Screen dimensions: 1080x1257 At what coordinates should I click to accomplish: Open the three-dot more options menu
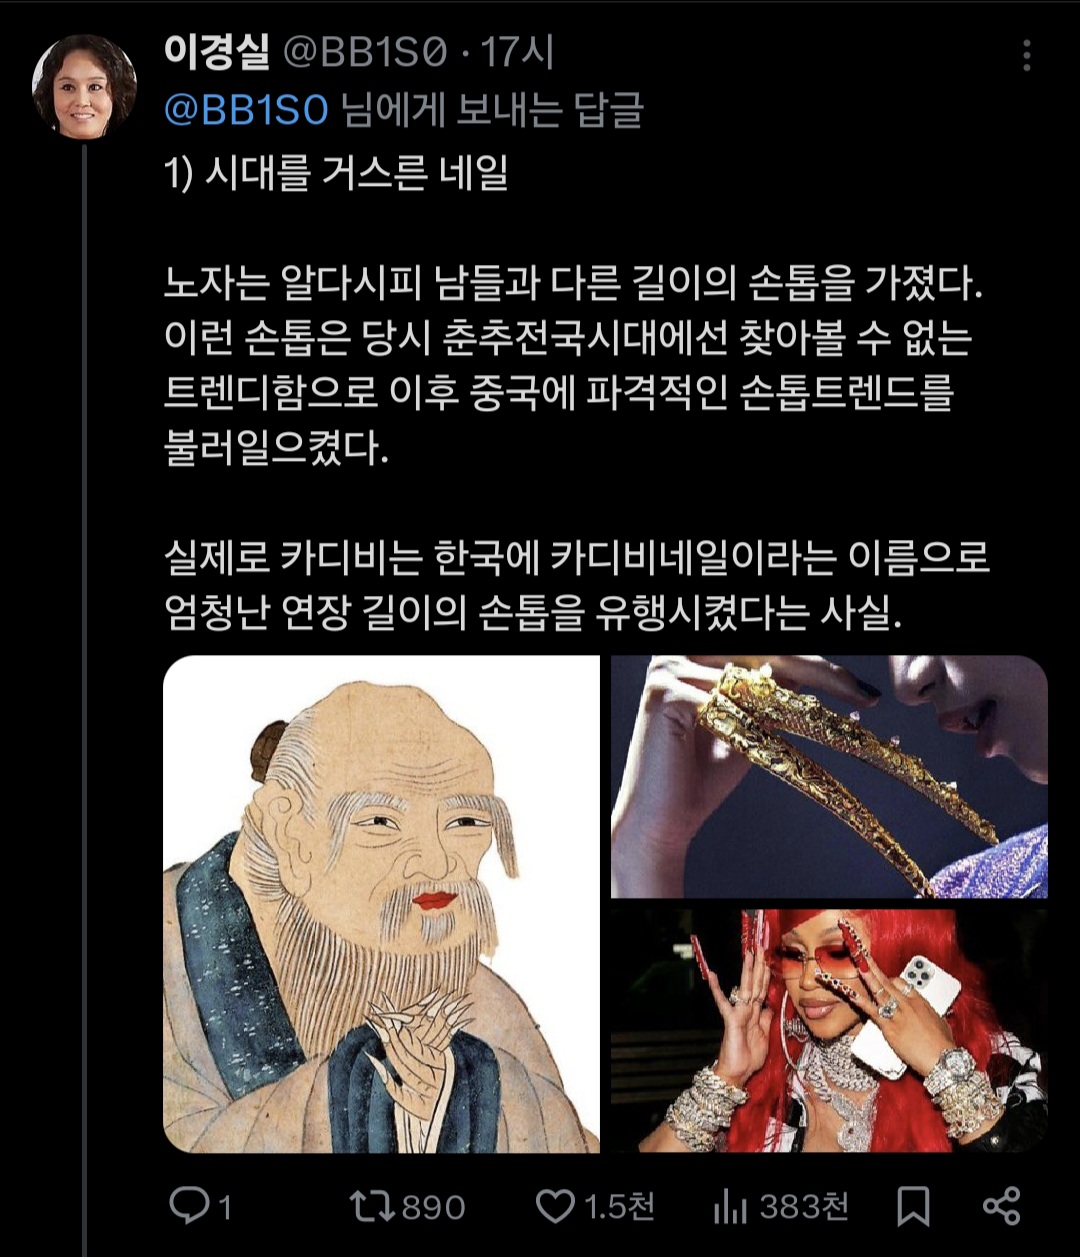tap(1026, 56)
